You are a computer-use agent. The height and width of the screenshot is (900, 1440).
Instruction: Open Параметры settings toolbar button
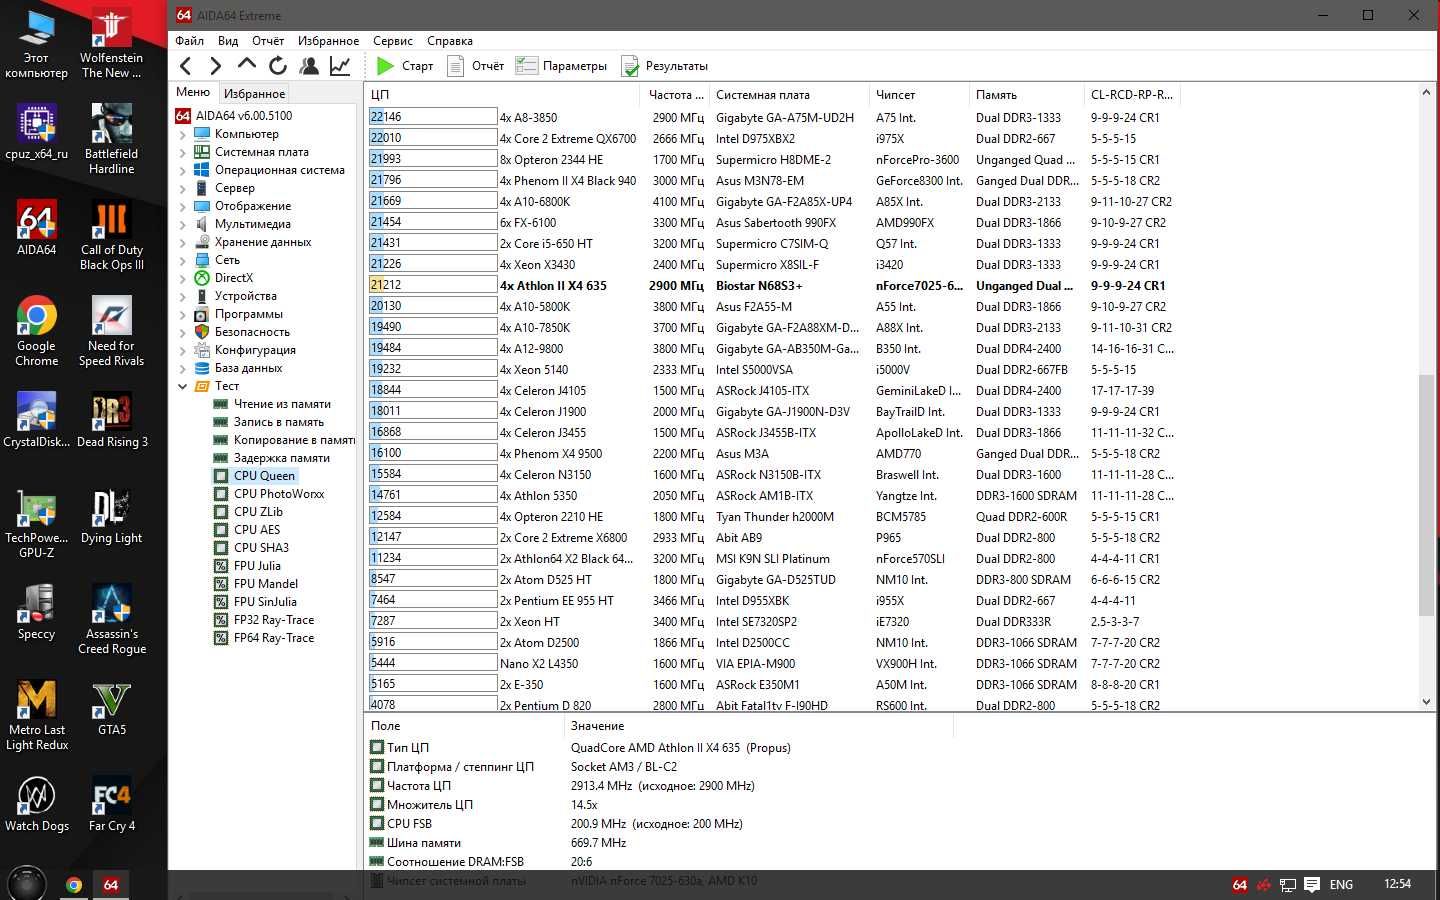click(x=561, y=66)
